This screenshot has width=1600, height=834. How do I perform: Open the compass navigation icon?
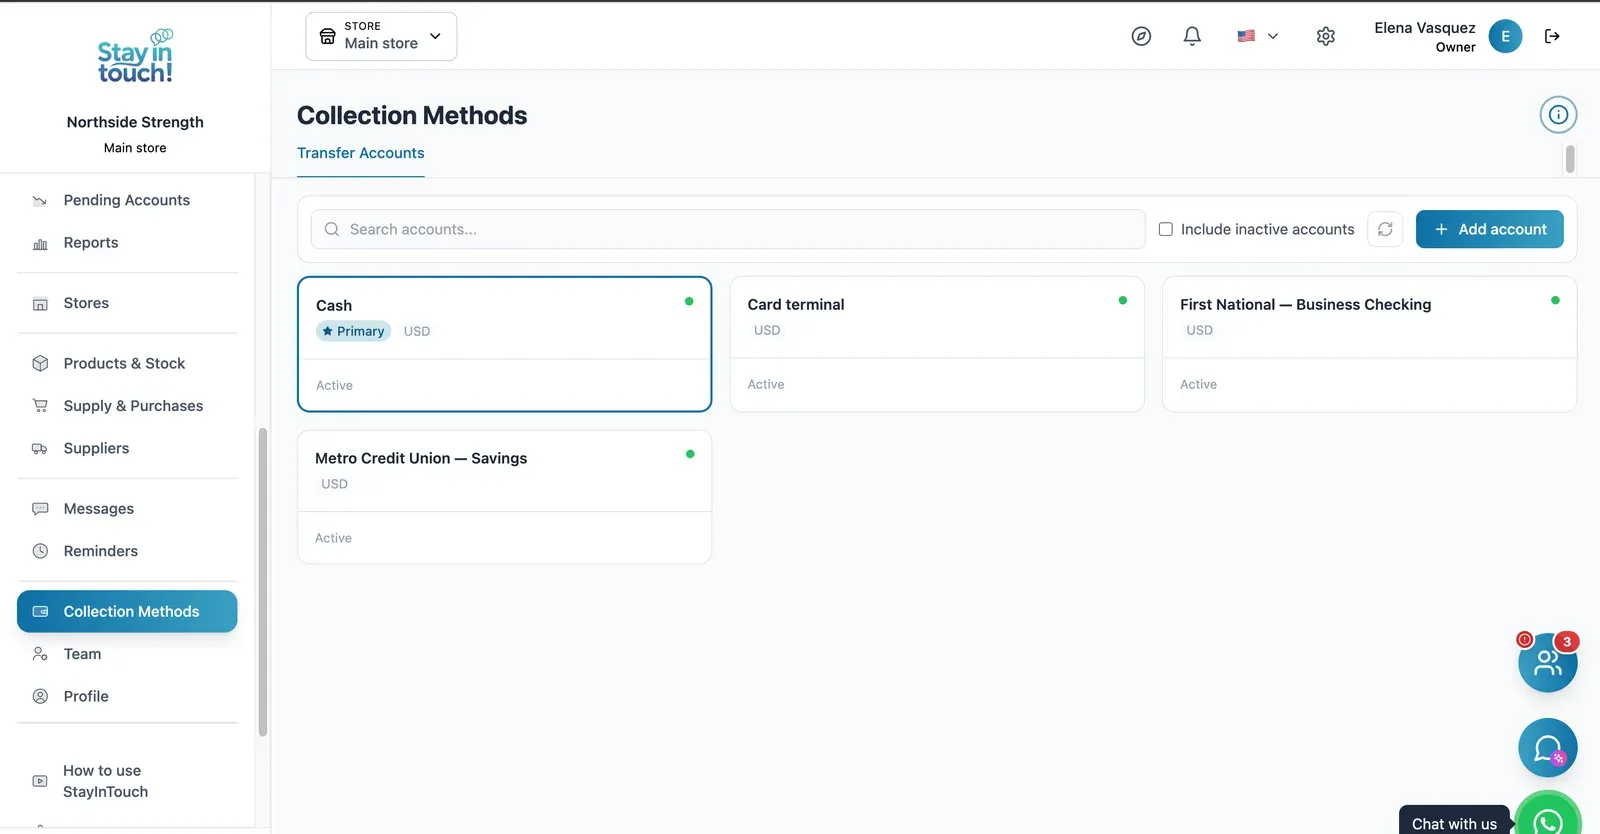click(1141, 36)
